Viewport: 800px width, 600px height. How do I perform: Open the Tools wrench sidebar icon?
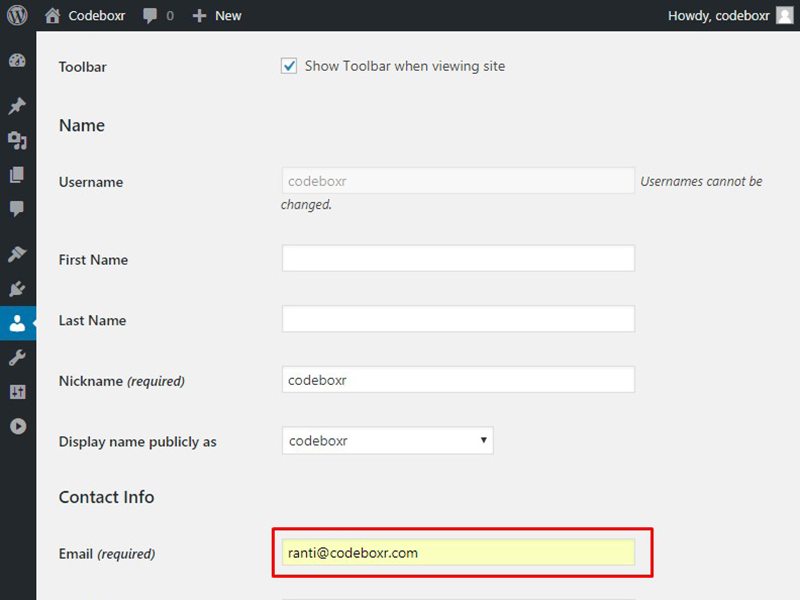point(17,358)
